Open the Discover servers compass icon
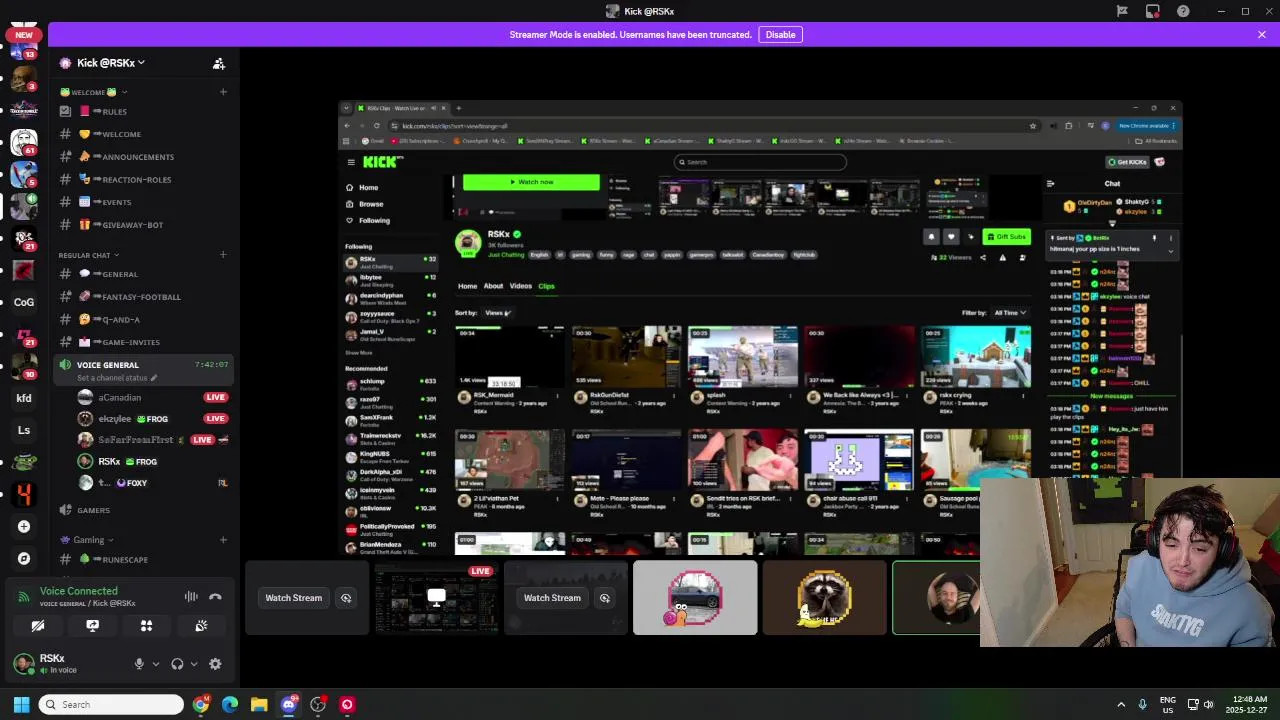 pyautogui.click(x=24, y=558)
